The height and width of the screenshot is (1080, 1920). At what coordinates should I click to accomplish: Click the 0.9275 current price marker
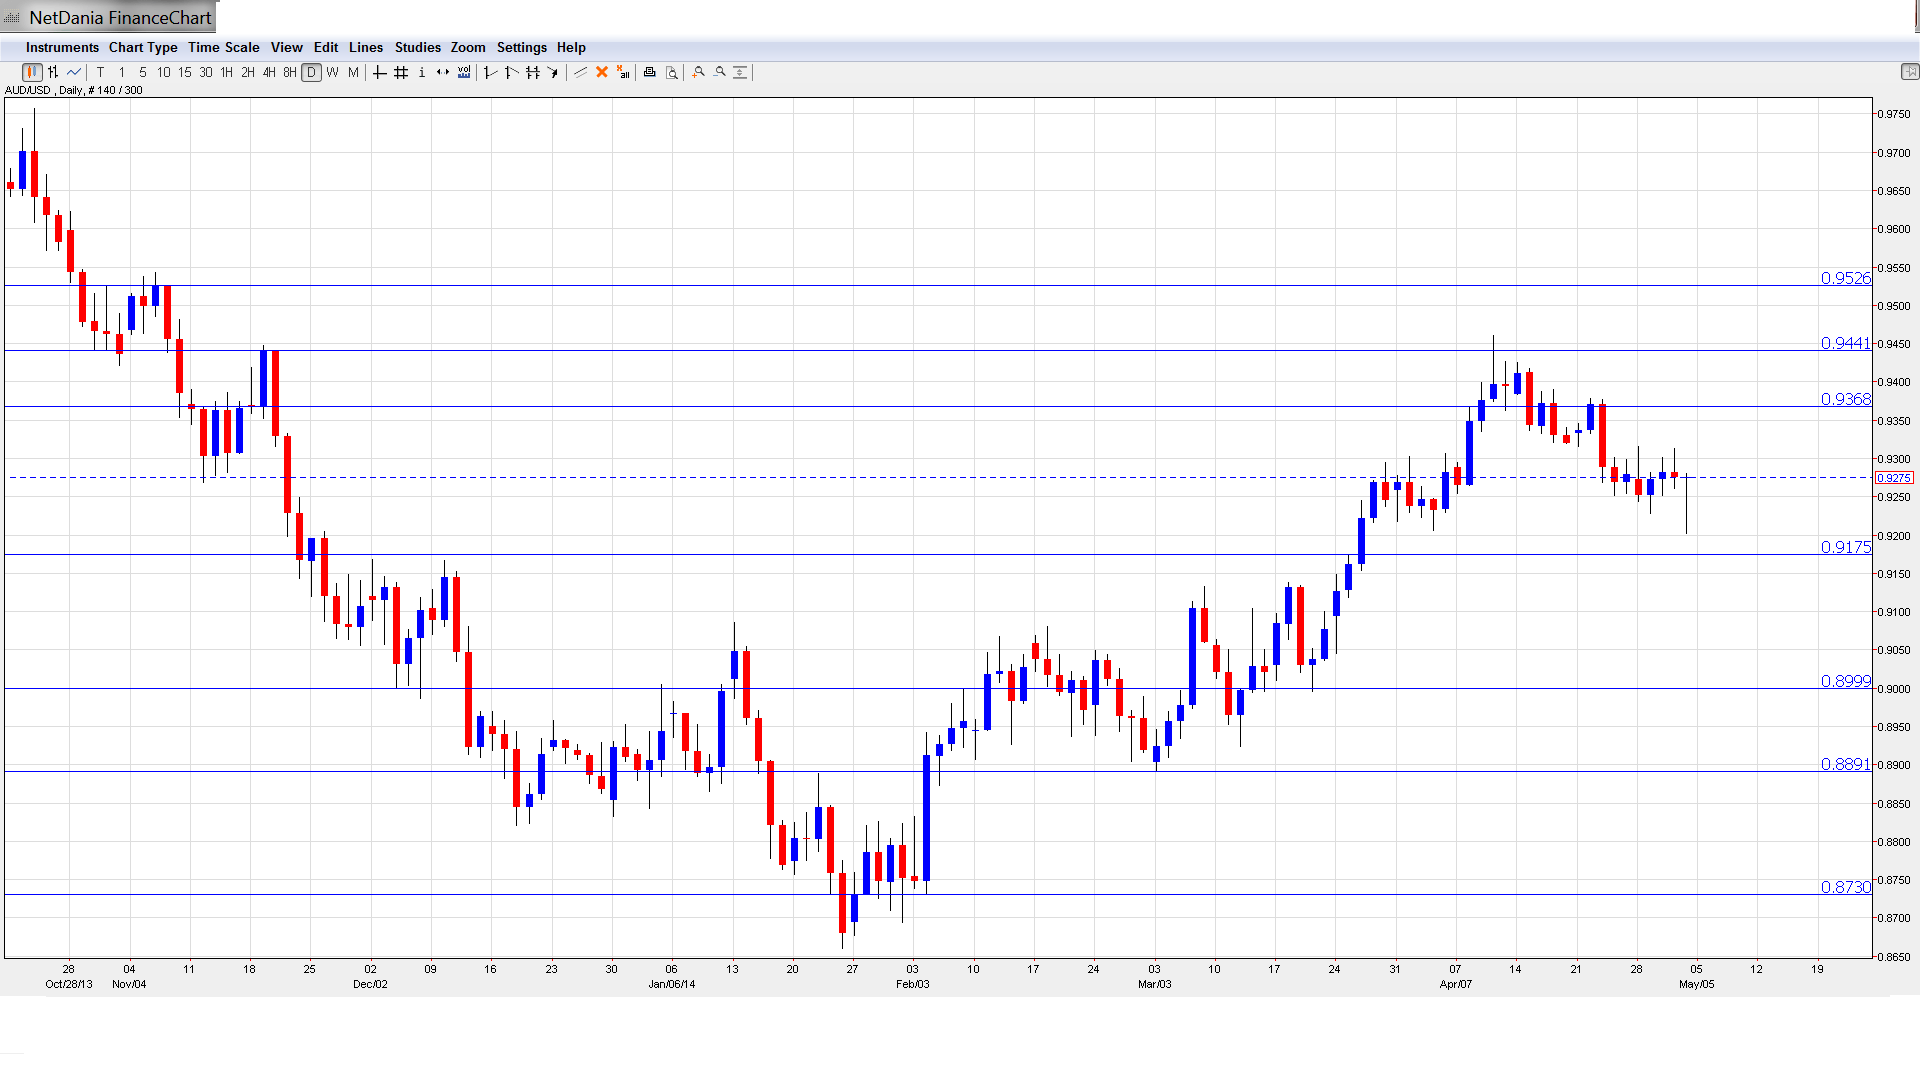(1894, 478)
